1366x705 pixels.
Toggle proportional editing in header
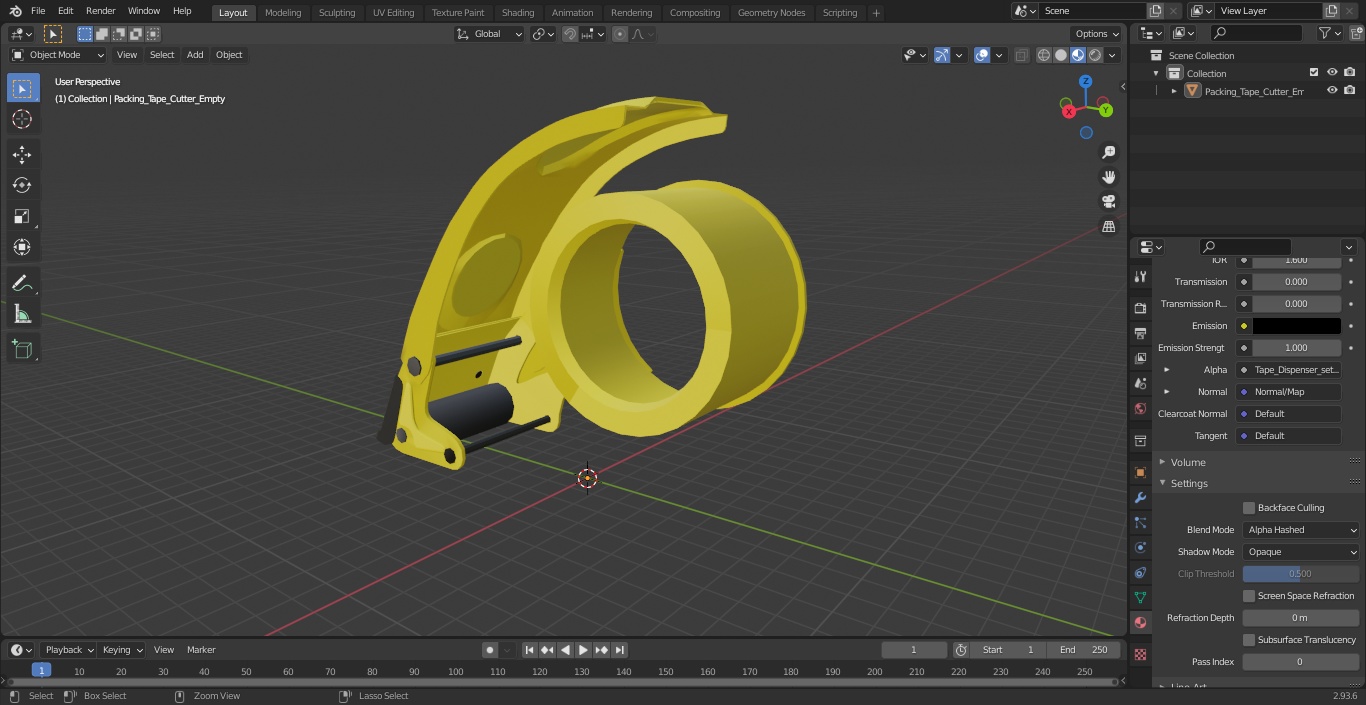point(620,34)
